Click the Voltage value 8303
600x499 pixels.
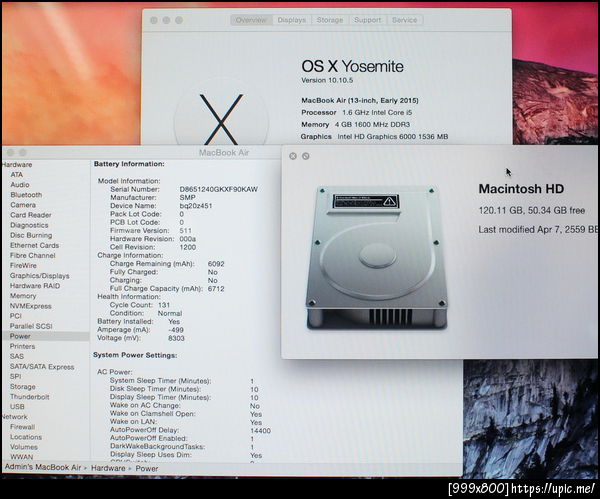coord(176,338)
